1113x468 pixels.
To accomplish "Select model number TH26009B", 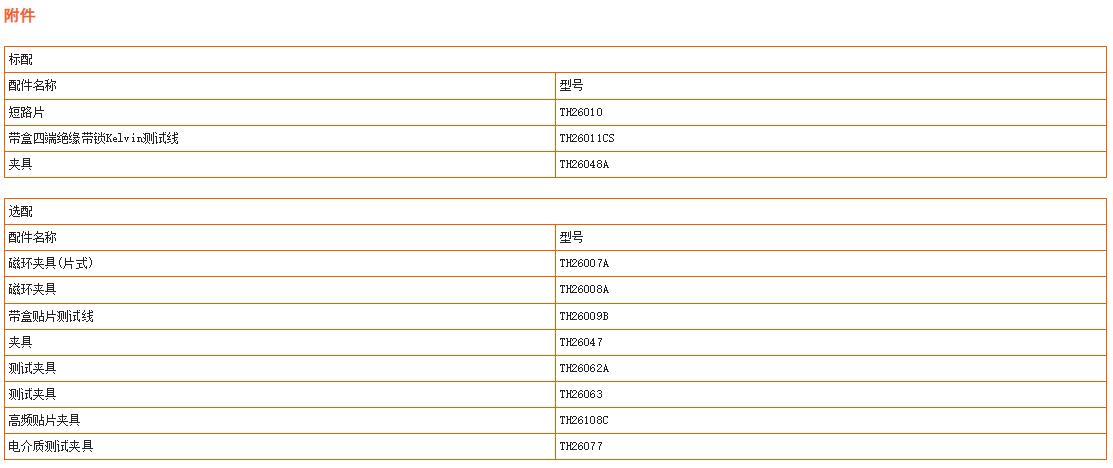I will pos(584,316).
